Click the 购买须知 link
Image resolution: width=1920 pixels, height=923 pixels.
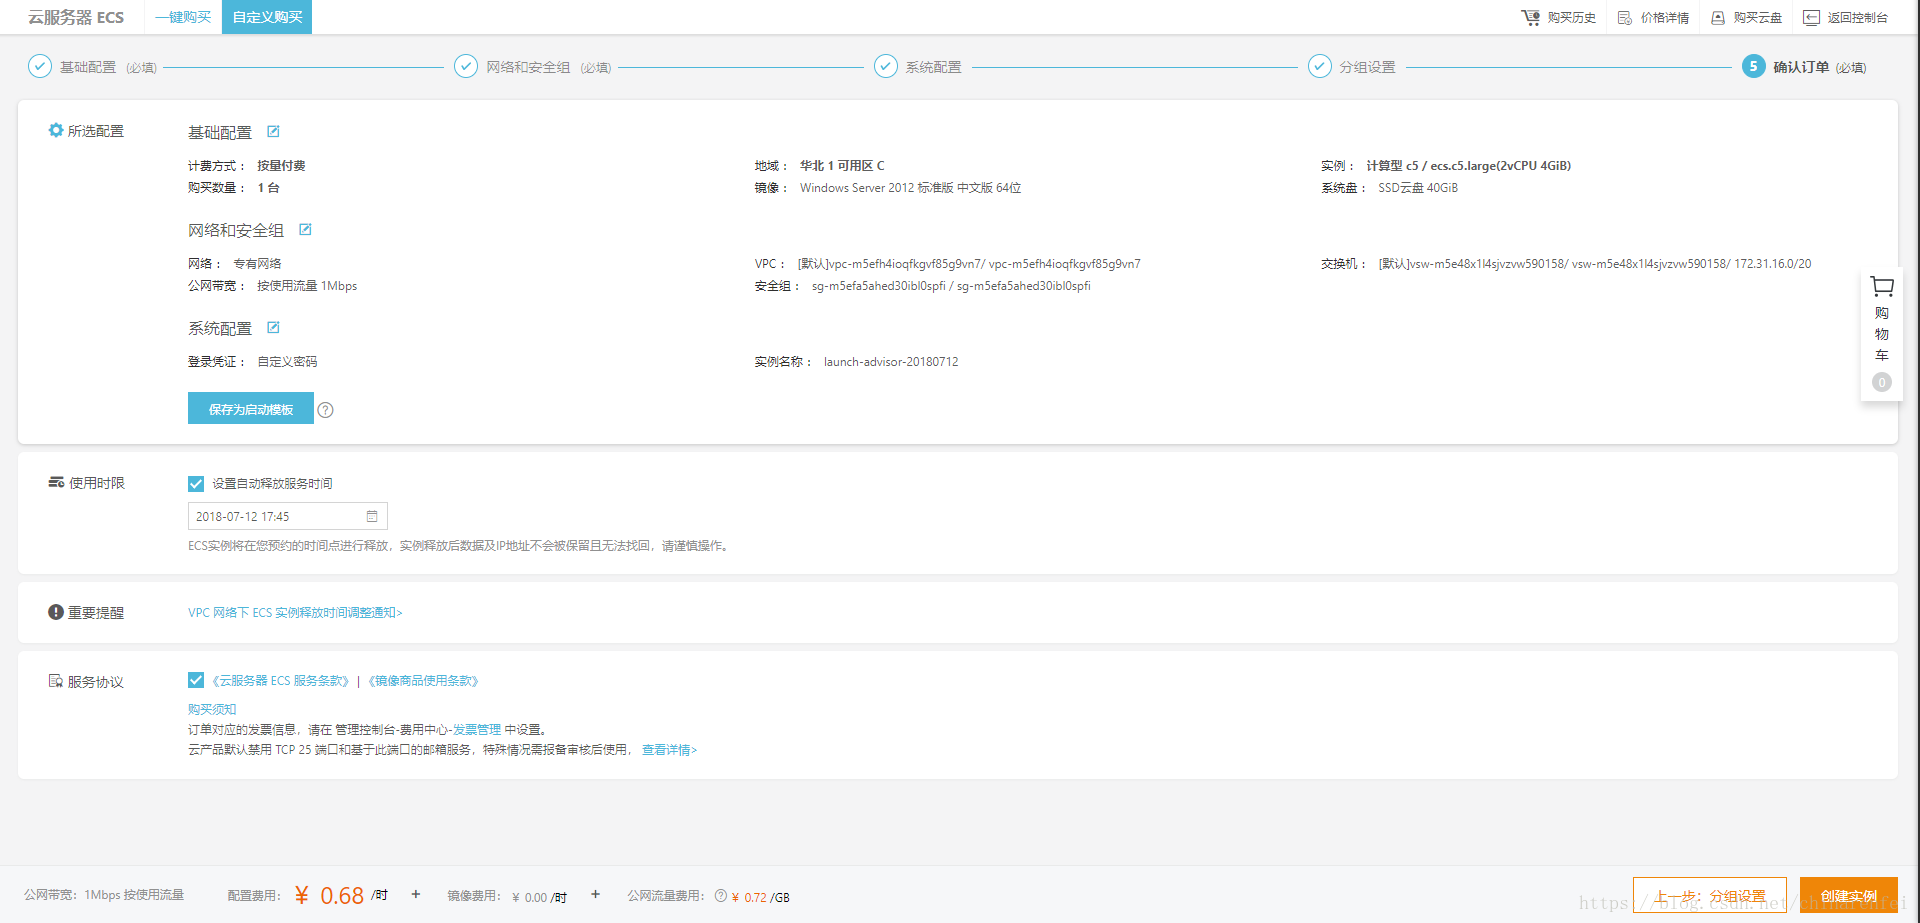point(212,709)
